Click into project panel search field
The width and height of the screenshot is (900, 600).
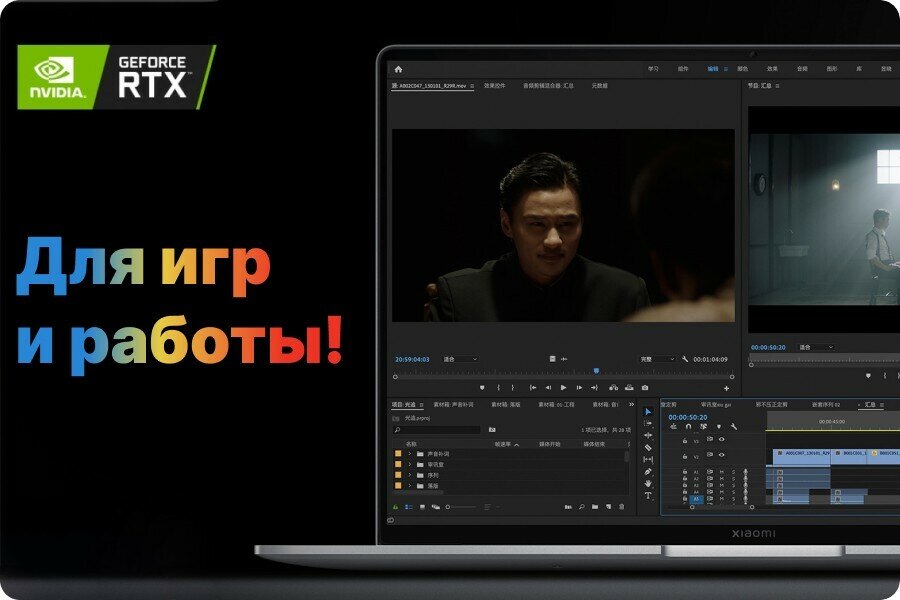(437, 429)
